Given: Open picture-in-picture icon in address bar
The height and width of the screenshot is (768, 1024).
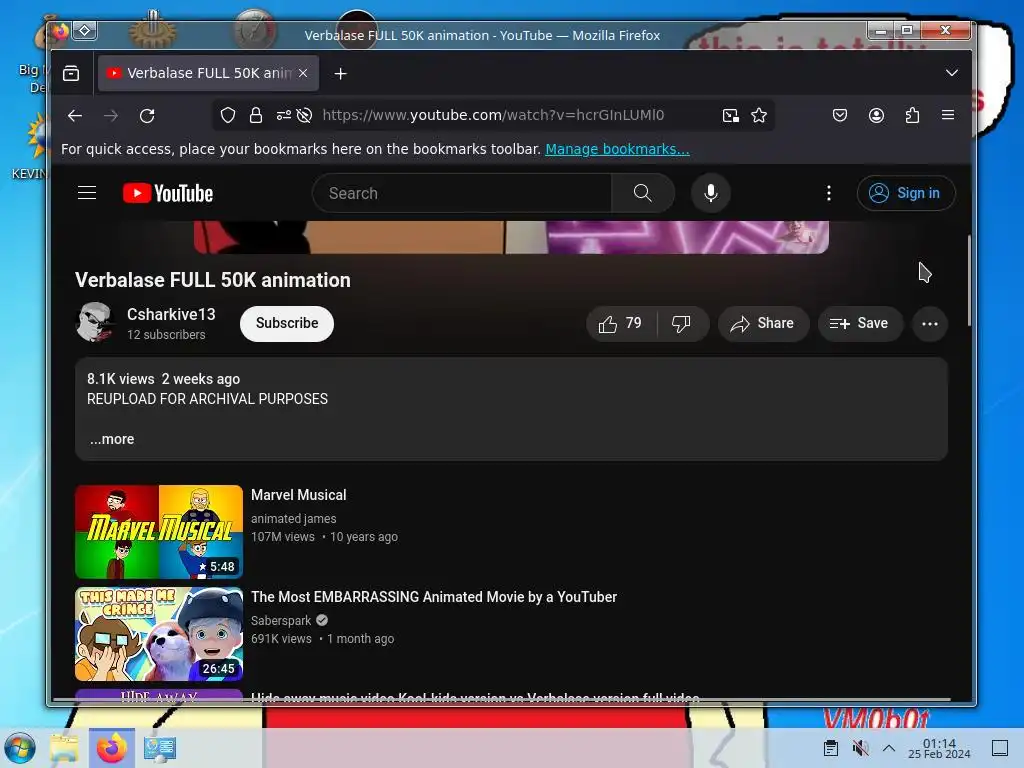Looking at the screenshot, I should coord(730,116).
